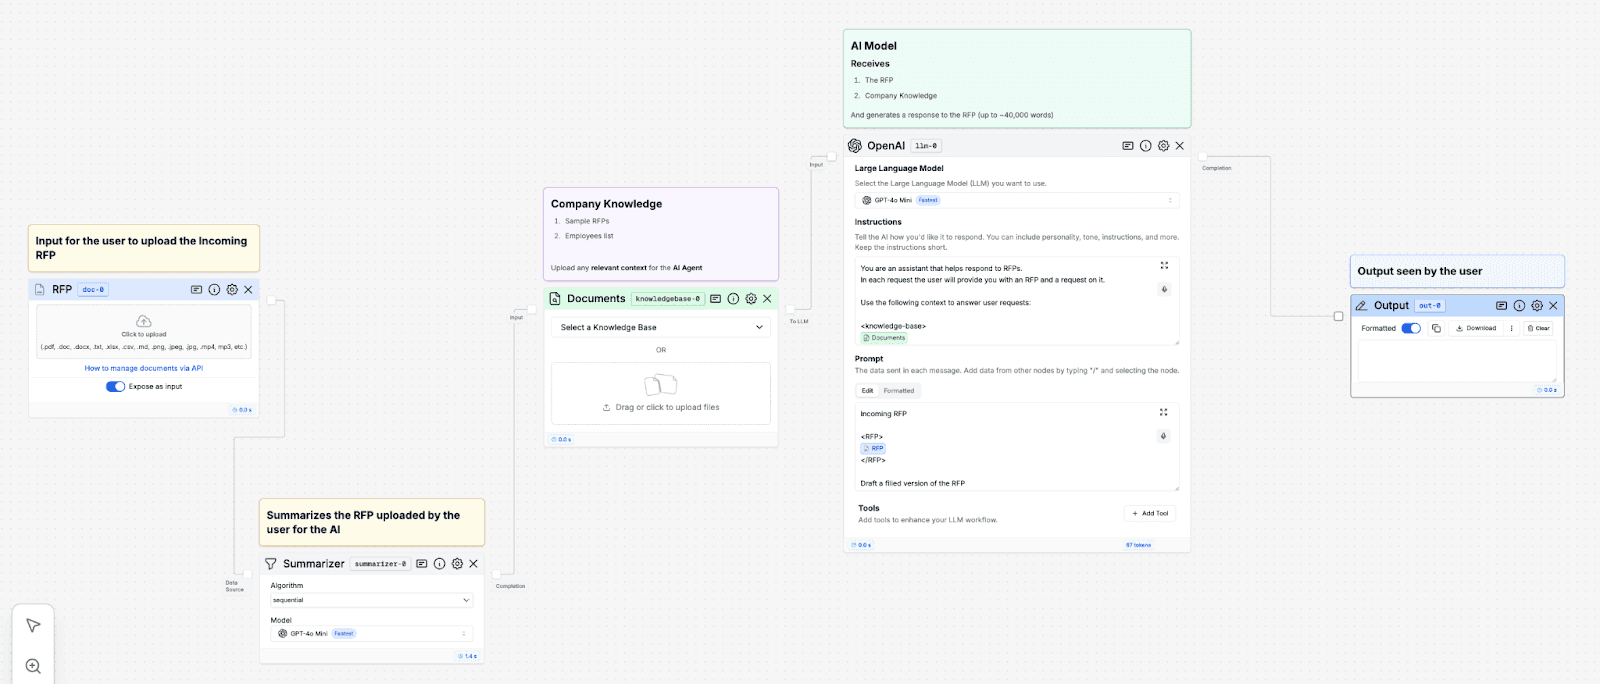Open settings gear on OpenAI node
The width and height of the screenshot is (1600, 684).
click(1163, 146)
